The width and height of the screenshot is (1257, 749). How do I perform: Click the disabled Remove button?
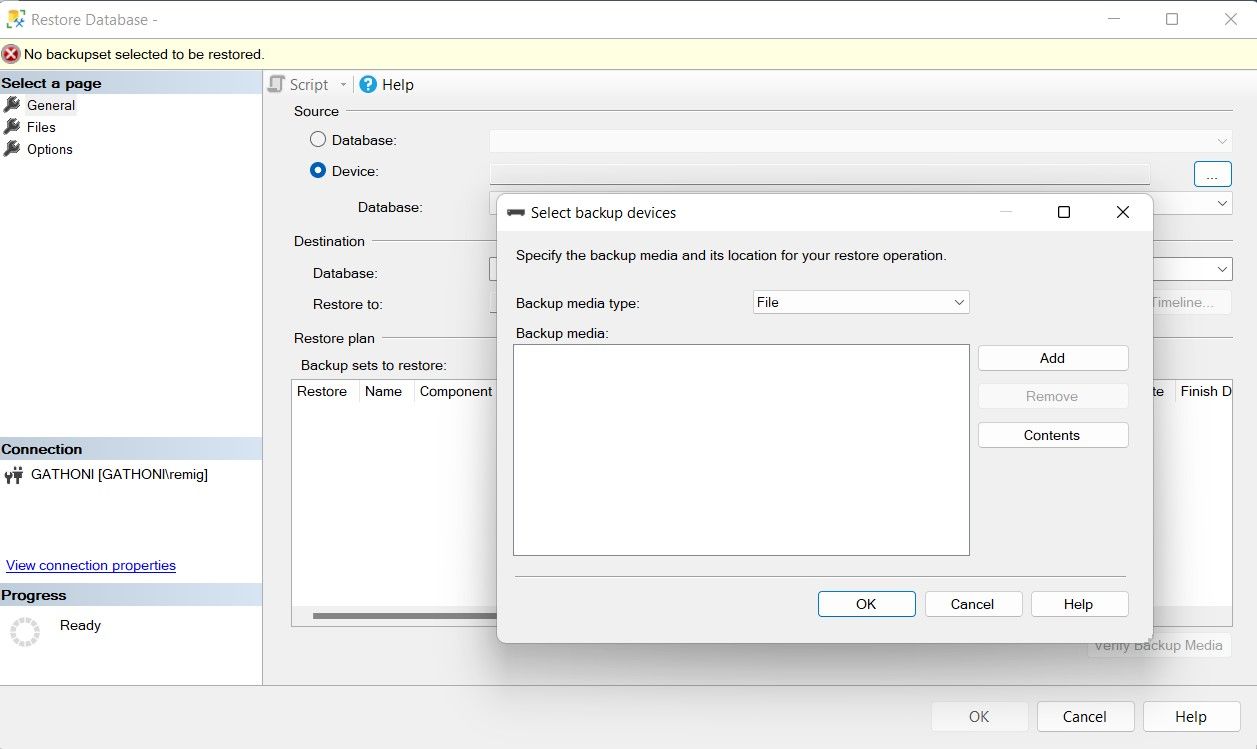[1053, 396]
